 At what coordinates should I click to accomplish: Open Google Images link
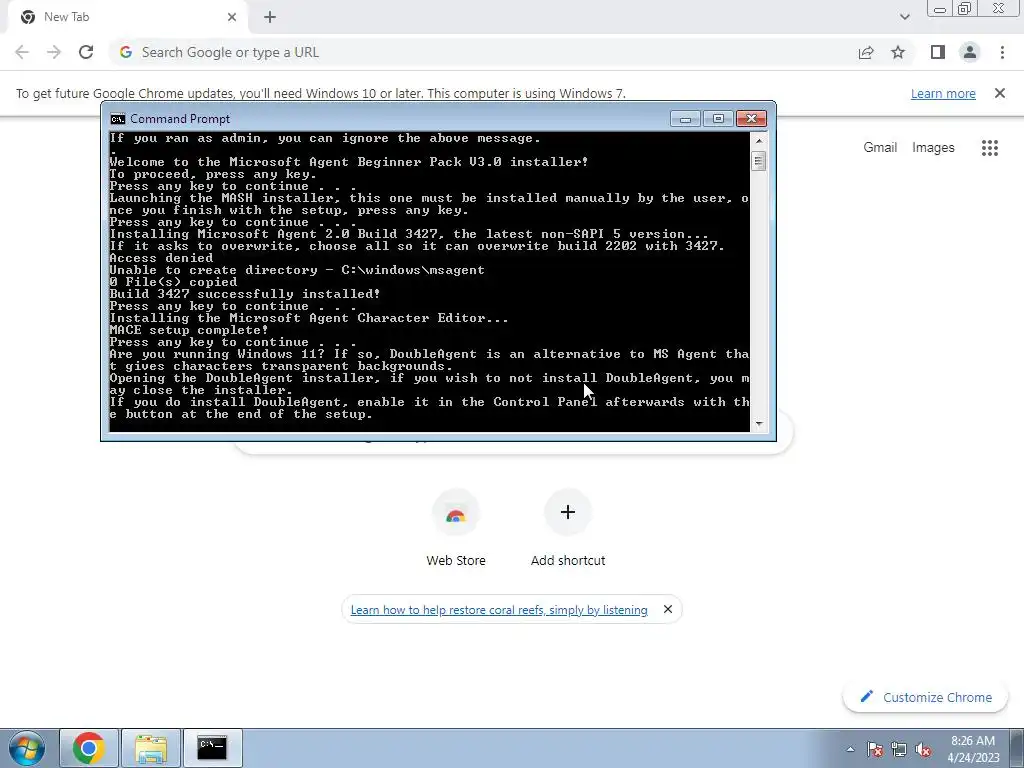click(x=933, y=148)
